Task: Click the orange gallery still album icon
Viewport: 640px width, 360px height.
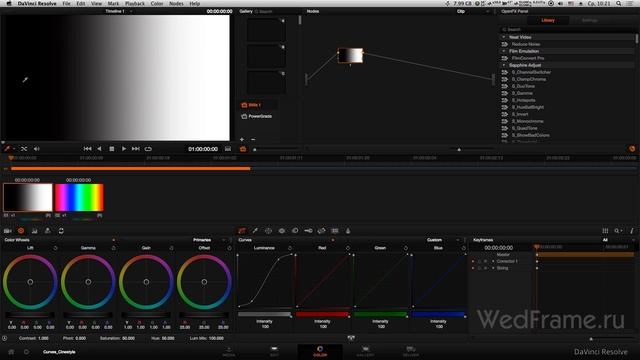Action: pos(243,149)
